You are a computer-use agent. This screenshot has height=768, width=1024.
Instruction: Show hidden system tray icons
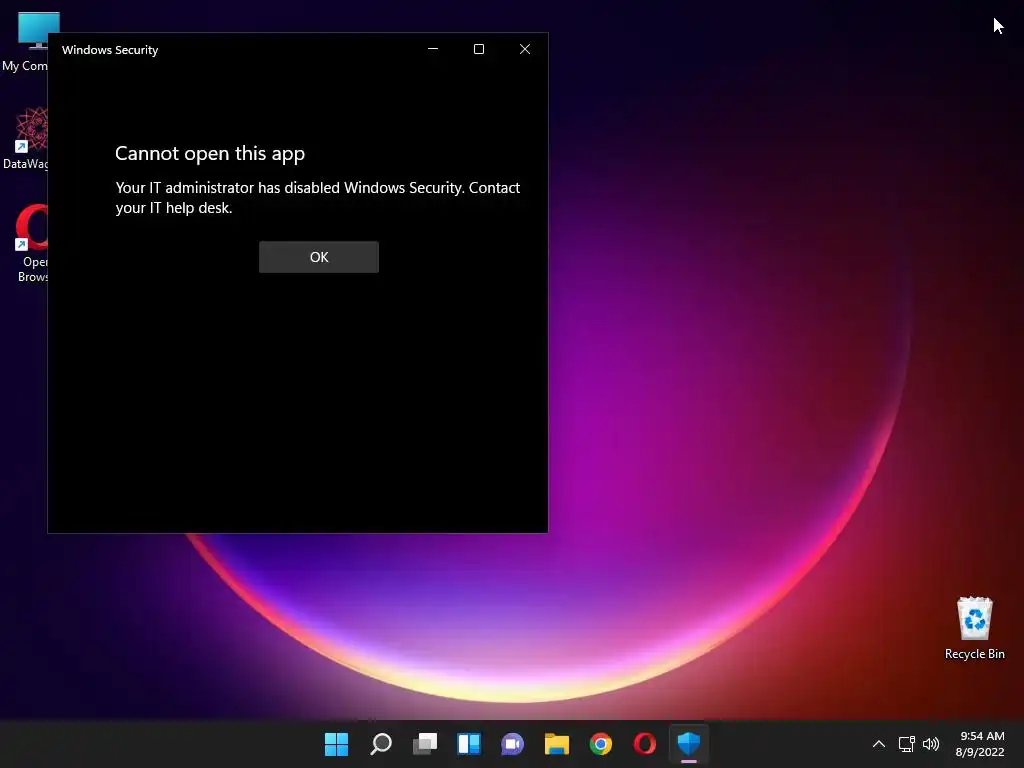[879, 744]
